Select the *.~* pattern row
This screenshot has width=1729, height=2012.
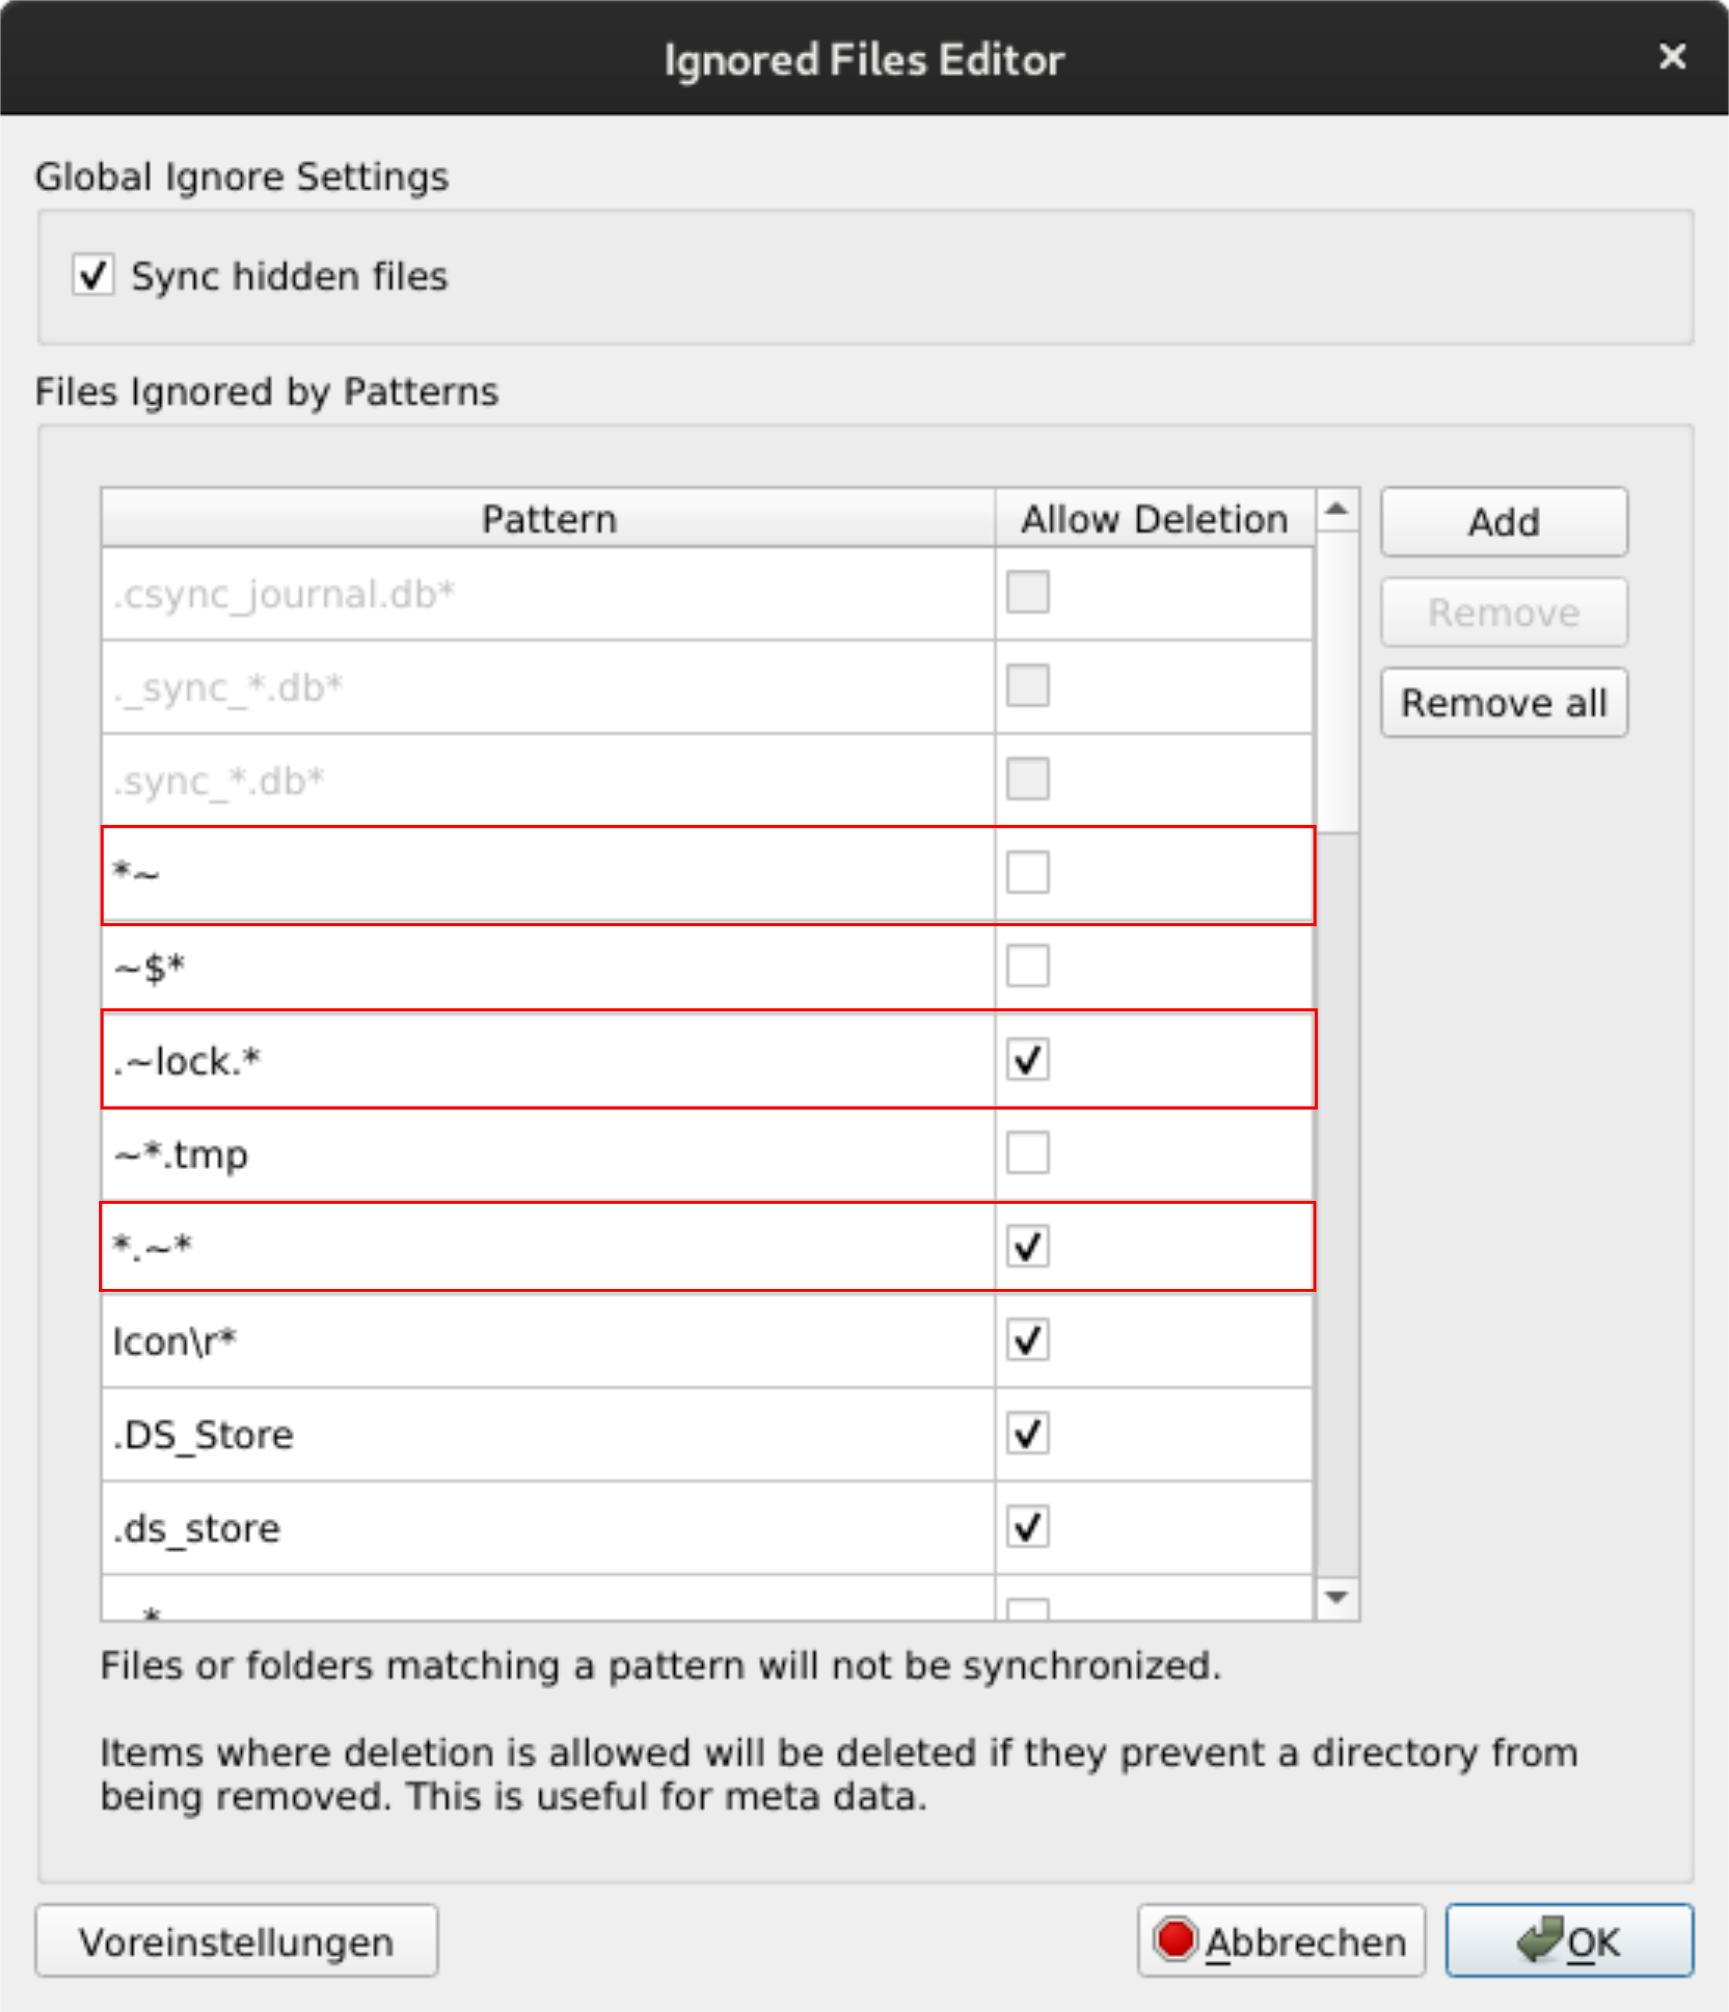coord(707,1247)
